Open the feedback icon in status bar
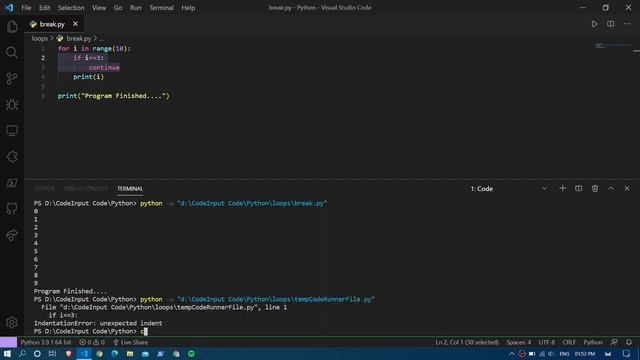This screenshot has width=640, height=360. (x=614, y=342)
